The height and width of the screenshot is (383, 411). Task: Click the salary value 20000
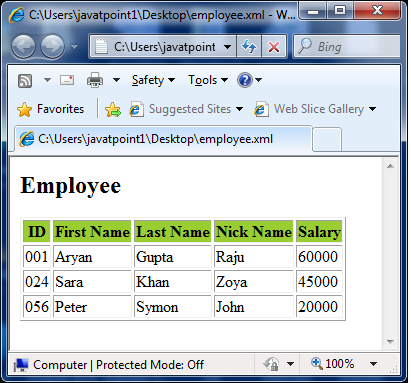pyautogui.click(x=318, y=307)
